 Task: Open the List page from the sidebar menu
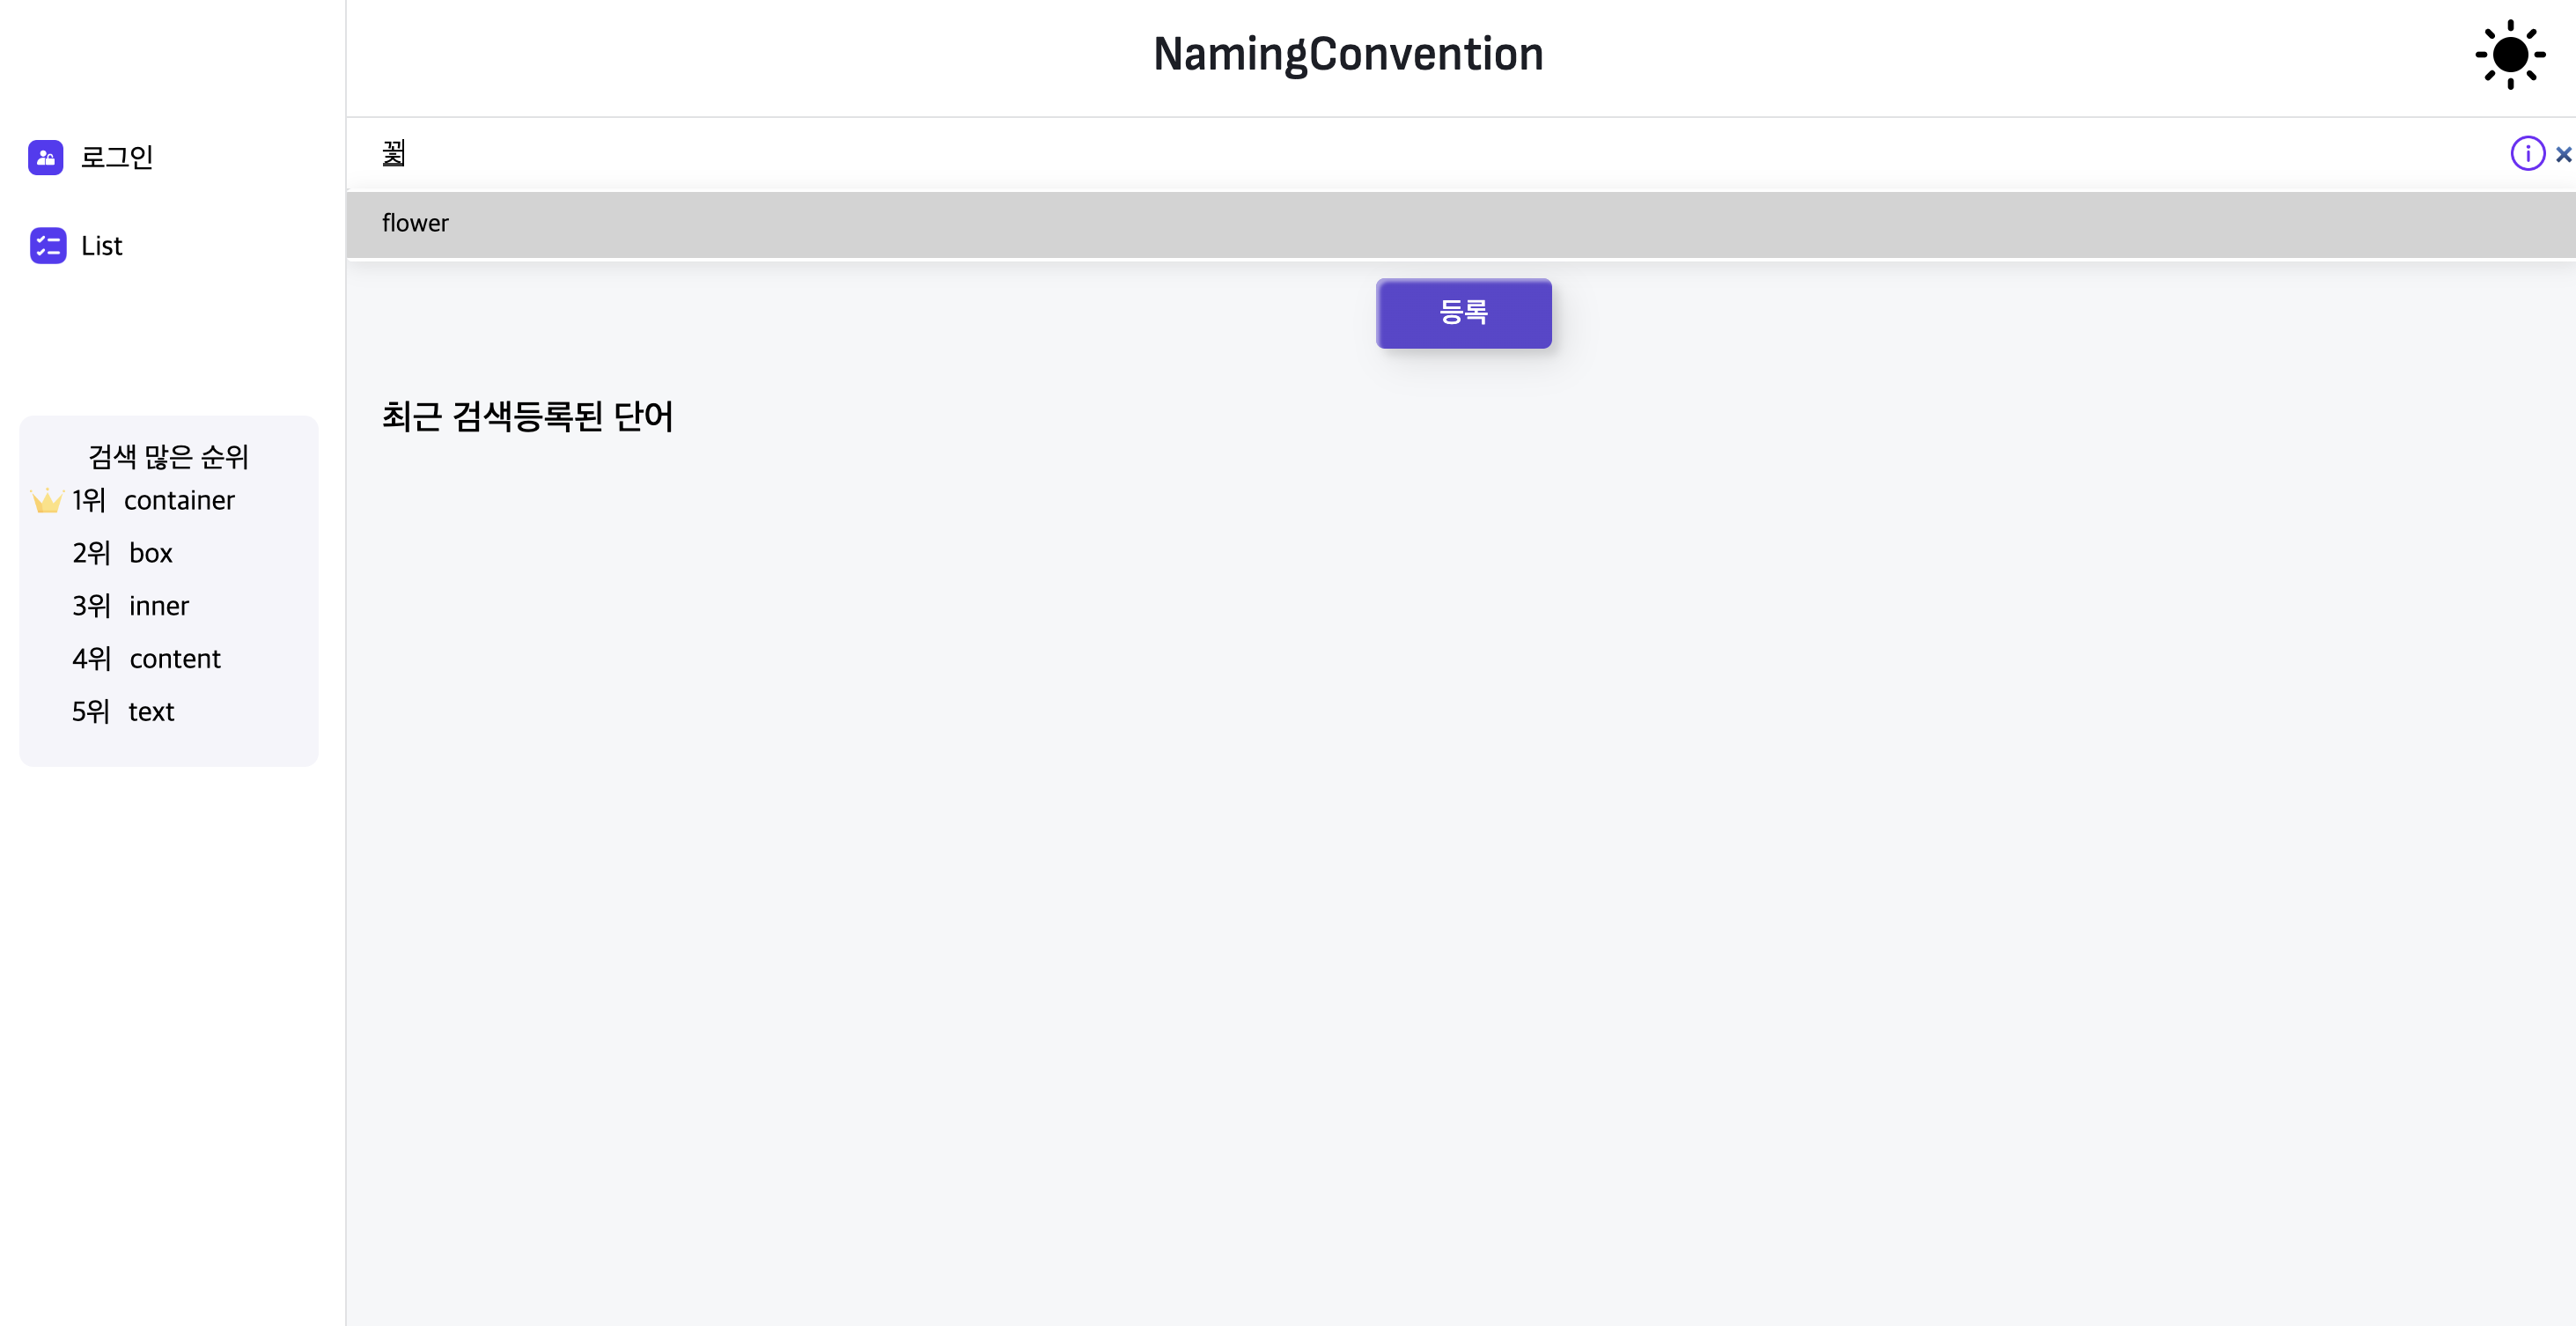point(102,246)
